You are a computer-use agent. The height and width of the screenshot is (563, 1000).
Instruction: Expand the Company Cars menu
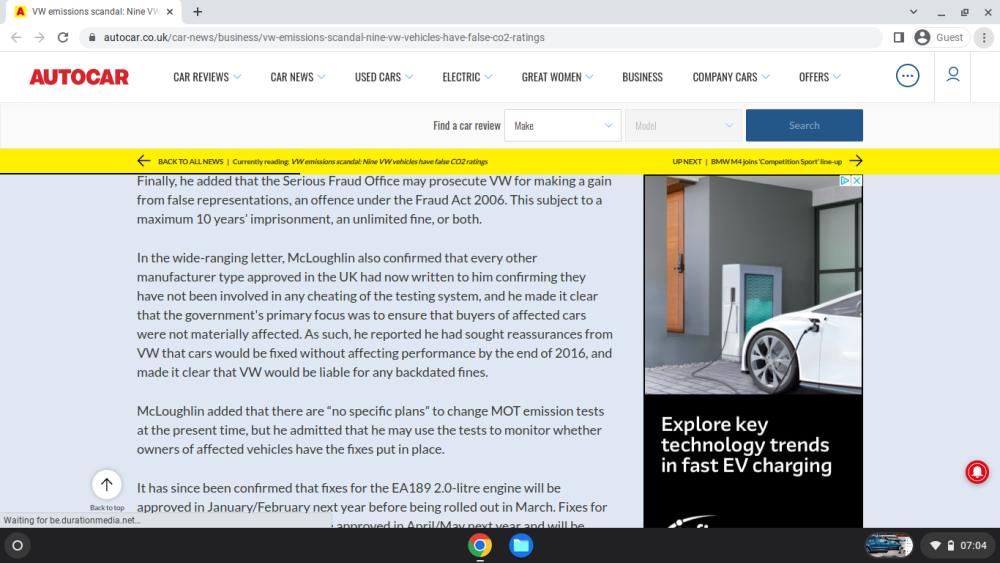(x=731, y=77)
